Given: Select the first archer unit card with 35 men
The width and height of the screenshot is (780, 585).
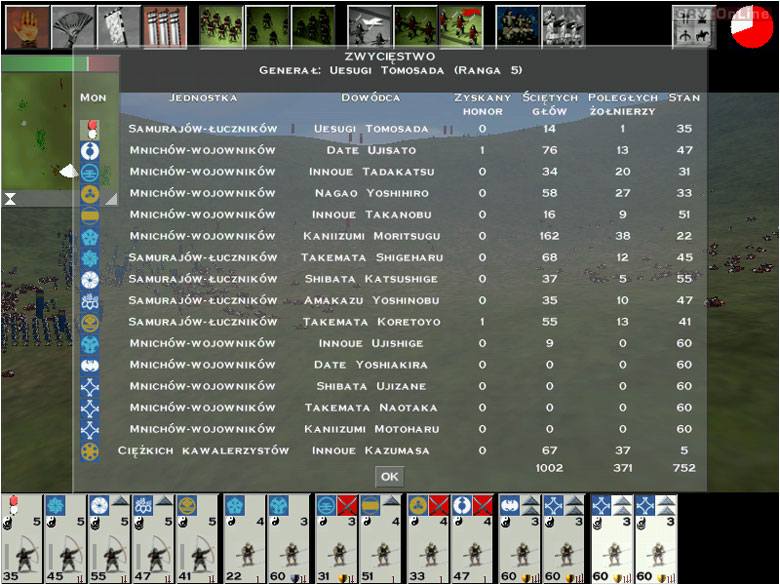Looking at the screenshot, I should pos(20,538).
